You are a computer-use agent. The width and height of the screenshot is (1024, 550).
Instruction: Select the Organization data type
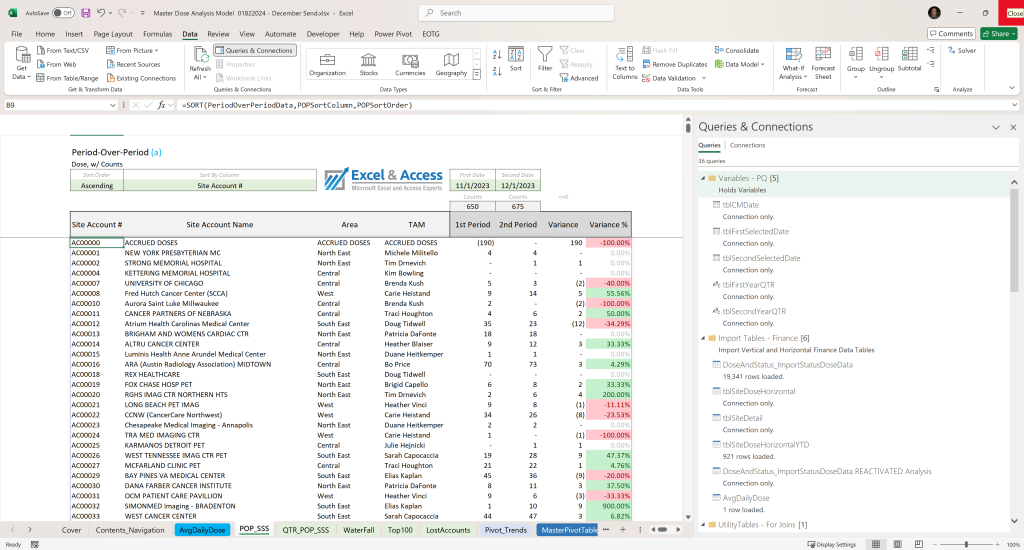click(327, 64)
